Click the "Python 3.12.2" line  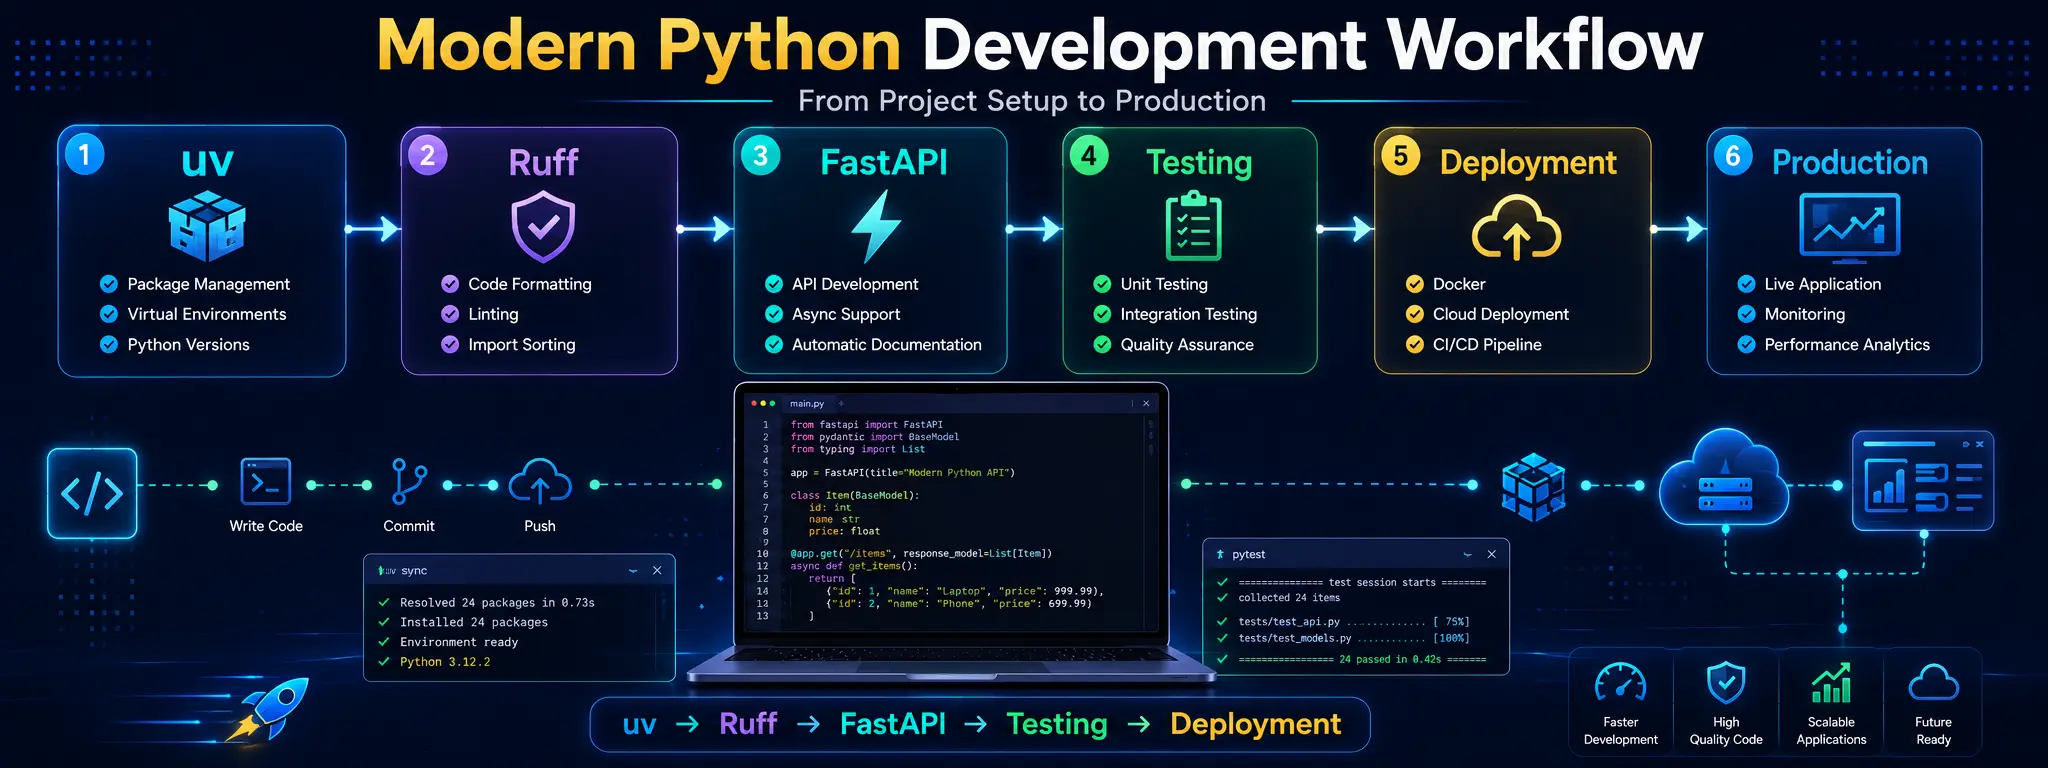click(445, 662)
